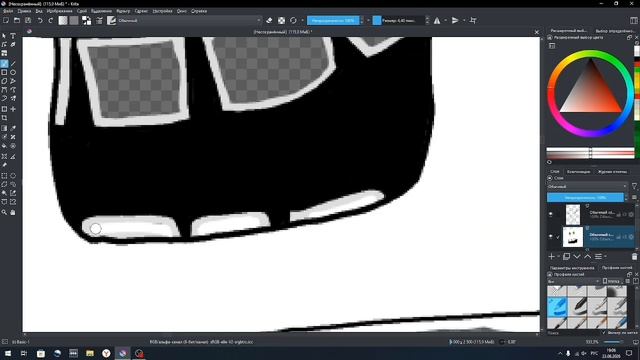Save the document using toolbar icon
The height and width of the screenshot is (360, 640).
pyautogui.click(x=28, y=20)
